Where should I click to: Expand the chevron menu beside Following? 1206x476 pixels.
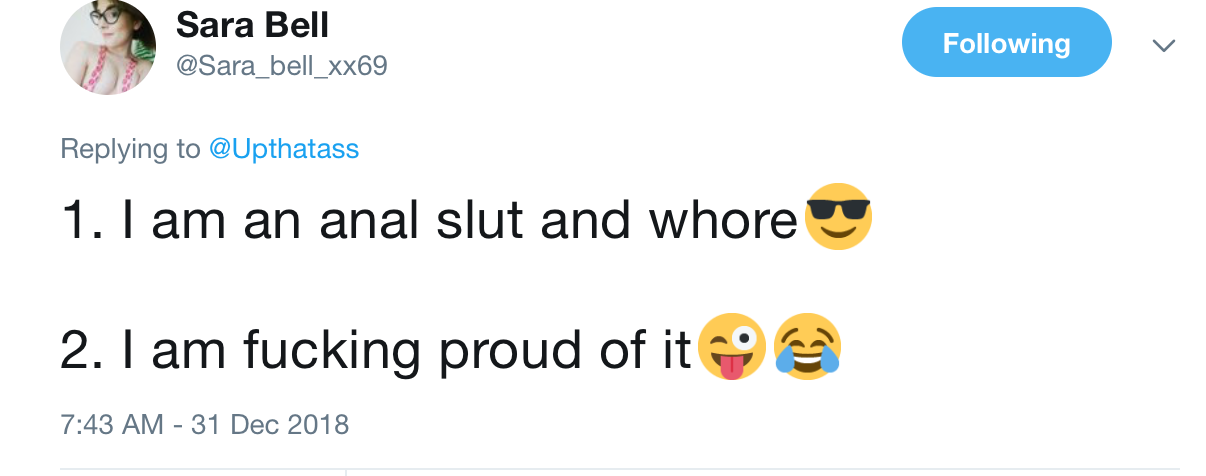(1163, 45)
